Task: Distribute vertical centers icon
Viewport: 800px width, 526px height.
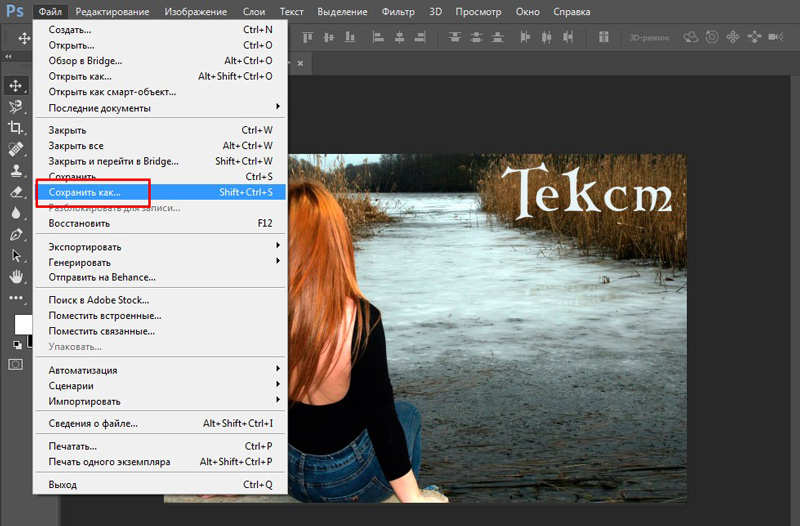Action: point(476,37)
